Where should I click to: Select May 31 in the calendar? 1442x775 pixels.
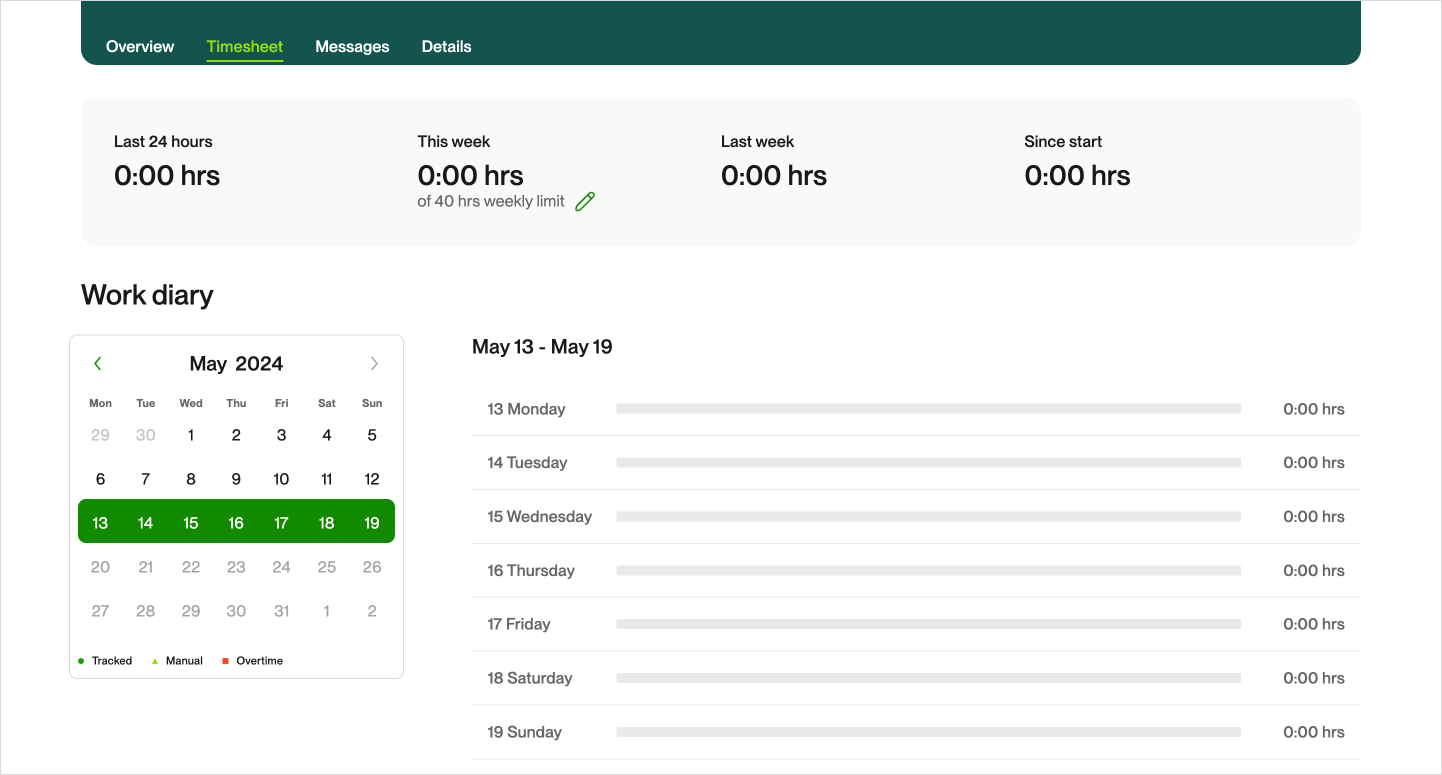(x=281, y=611)
